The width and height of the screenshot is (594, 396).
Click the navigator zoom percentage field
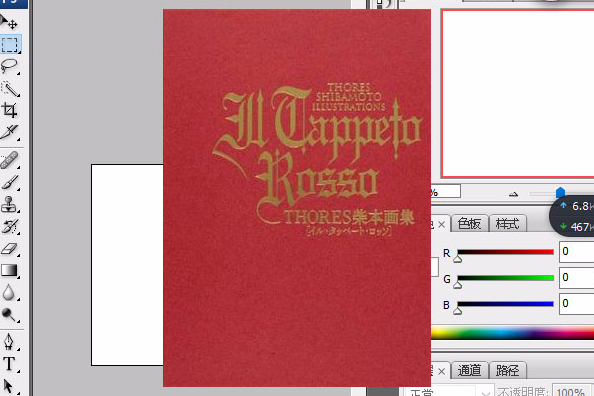point(446,191)
